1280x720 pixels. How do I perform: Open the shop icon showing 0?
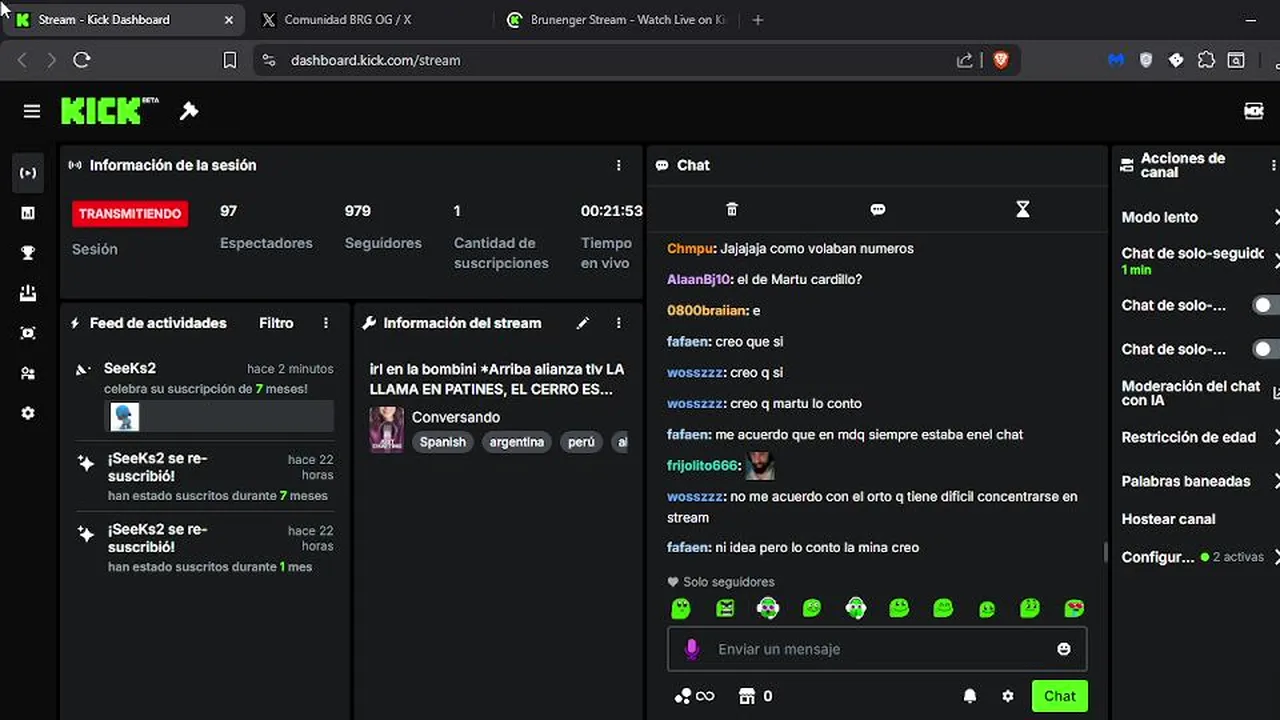[x=755, y=696]
